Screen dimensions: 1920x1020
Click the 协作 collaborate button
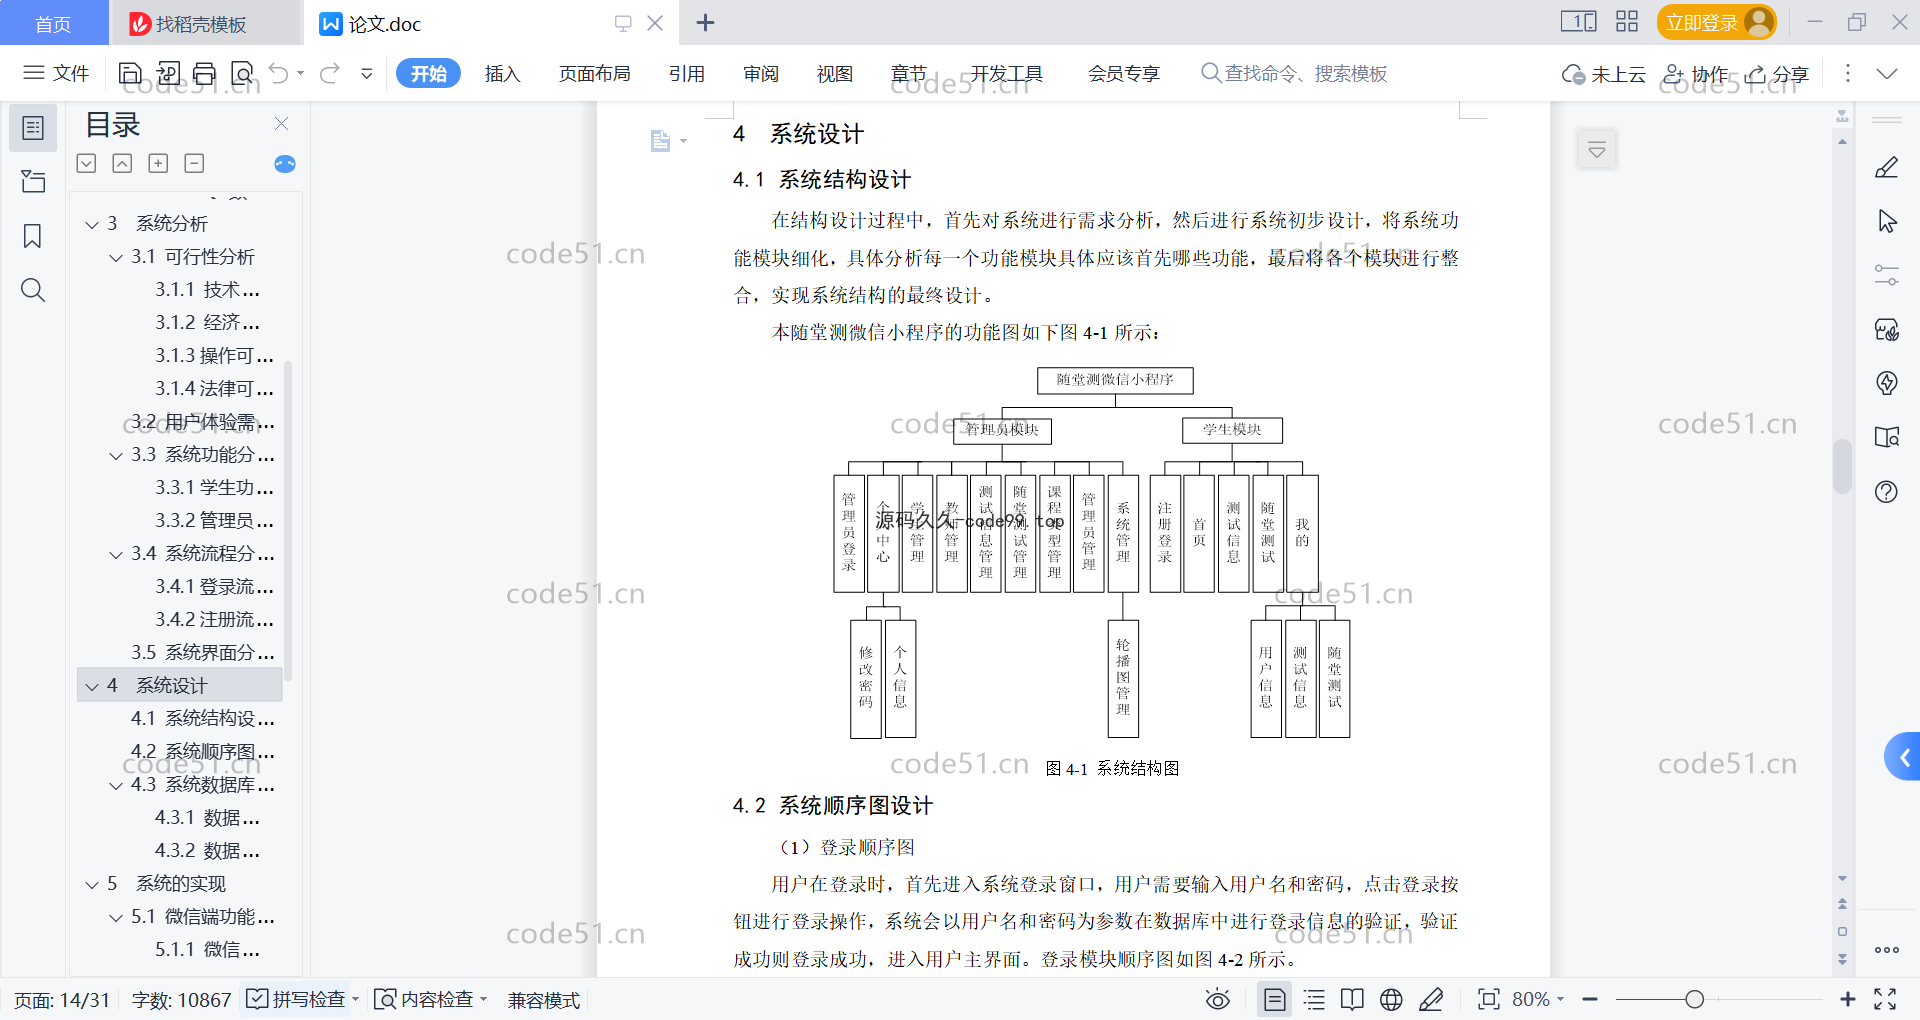pos(1696,74)
